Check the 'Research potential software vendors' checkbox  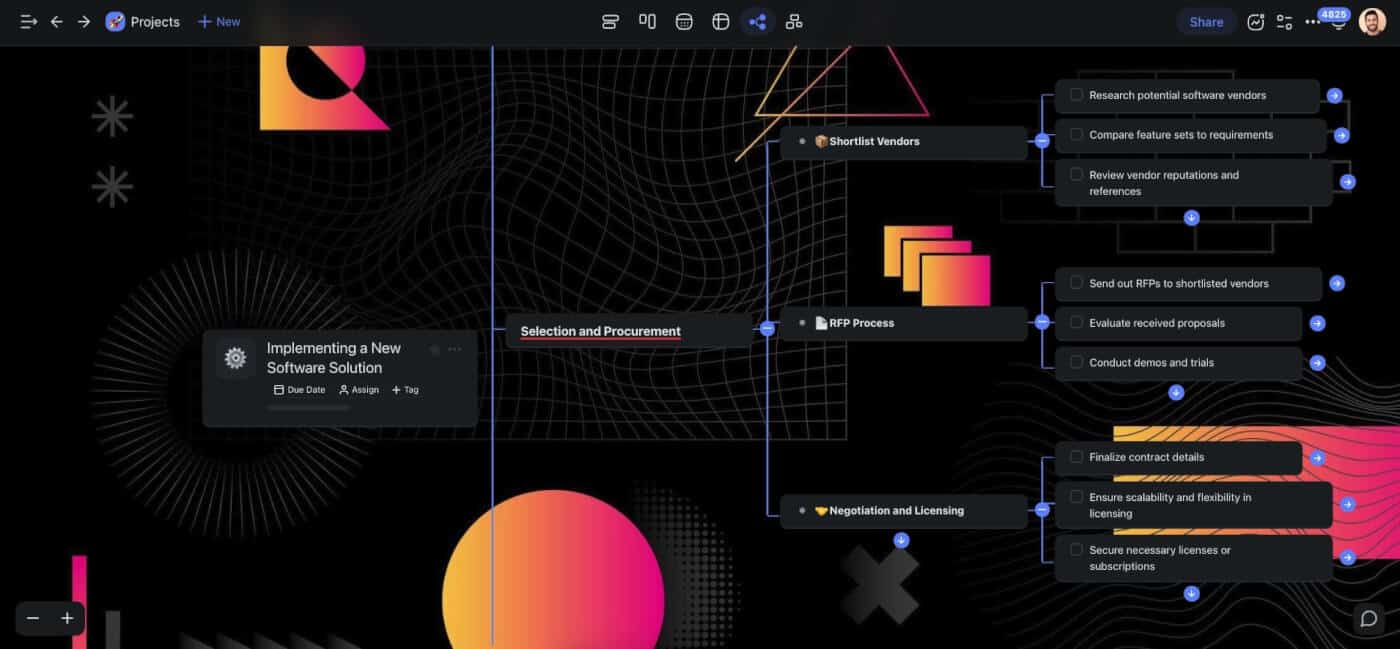click(1076, 95)
